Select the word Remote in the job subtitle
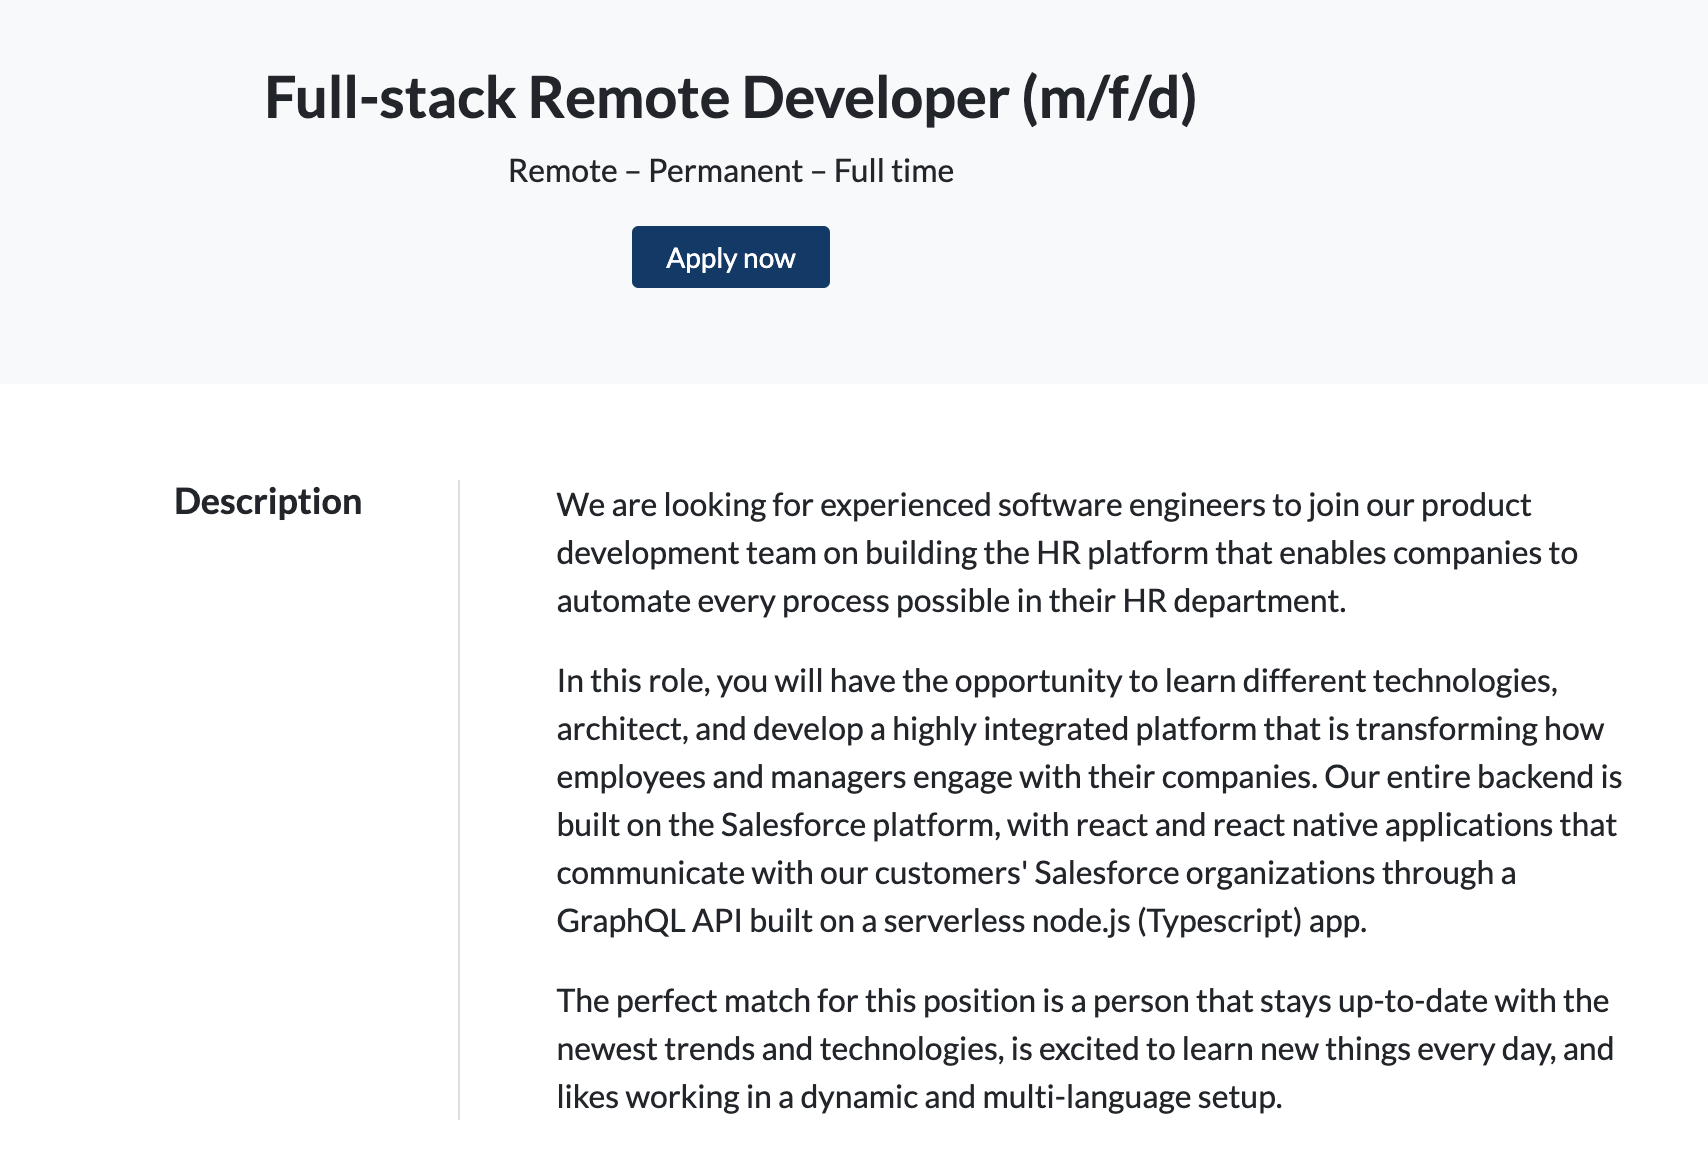1708x1162 pixels. point(562,171)
